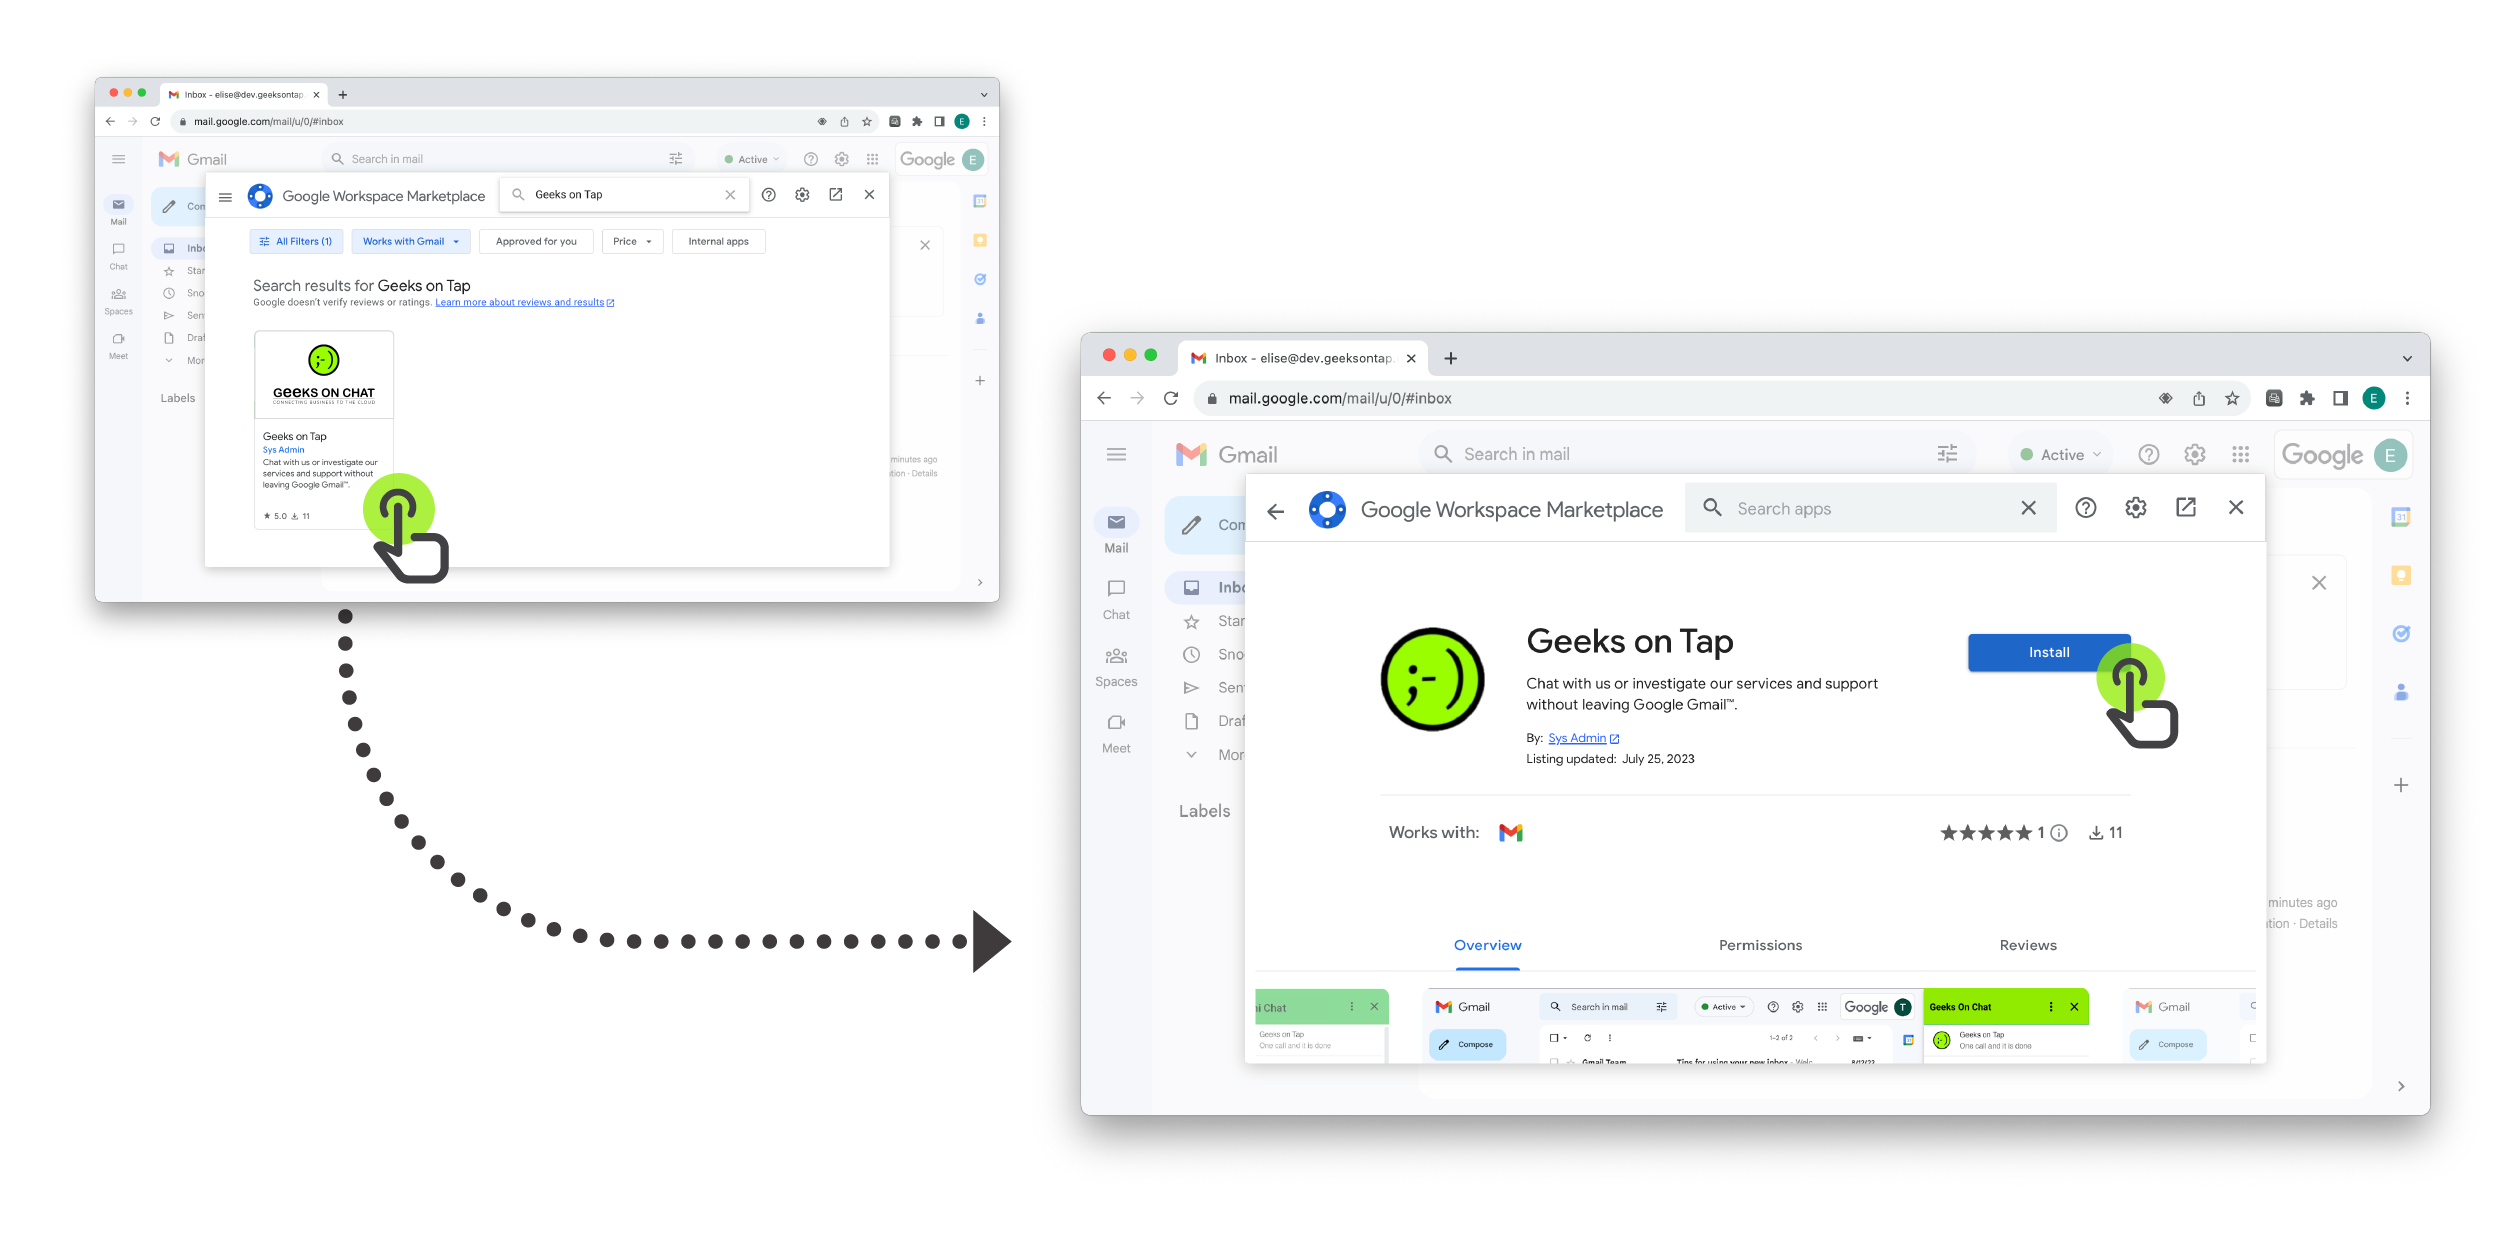Open Marketplace help icon in left window
The height and width of the screenshot is (1250, 2500).
pos(768,195)
